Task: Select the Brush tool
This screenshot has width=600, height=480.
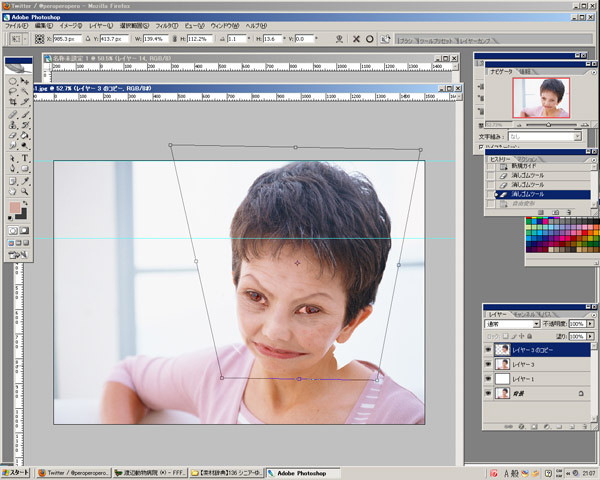Action: coord(24,114)
